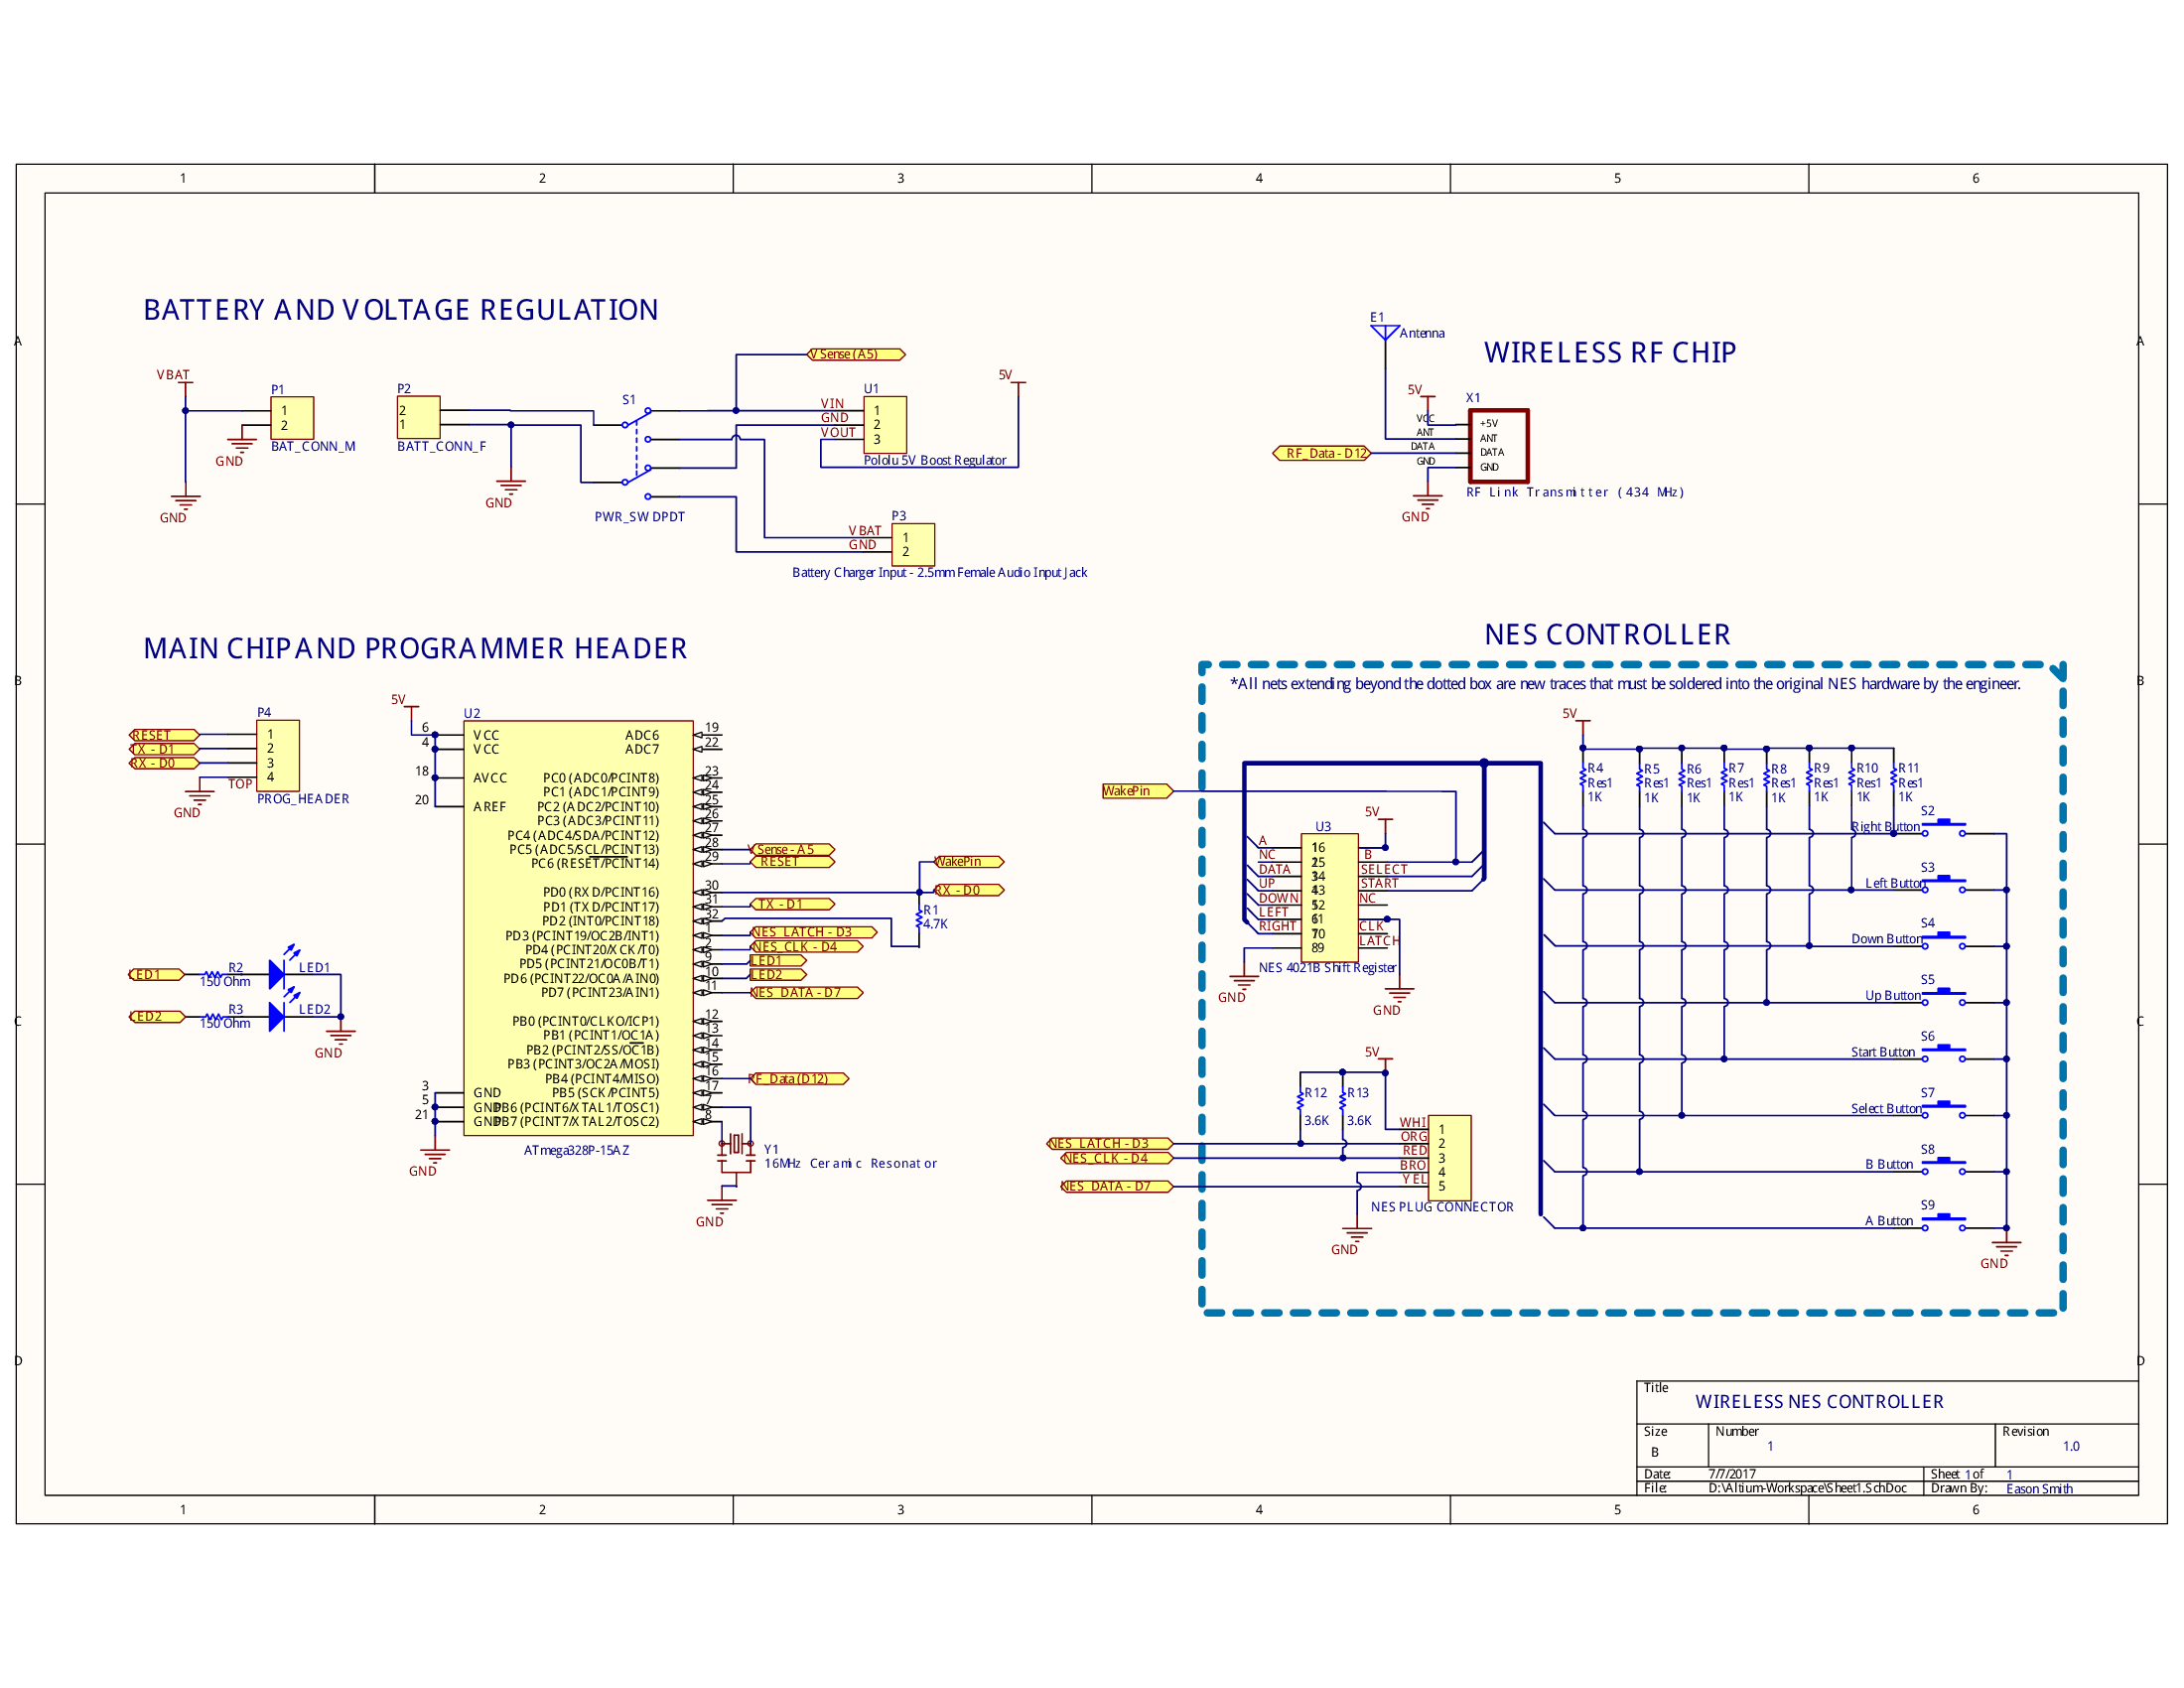The height and width of the screenshot is (1688, 2184).
Task: Select the S9 A Button switch
Action: pos(1944,1221)
